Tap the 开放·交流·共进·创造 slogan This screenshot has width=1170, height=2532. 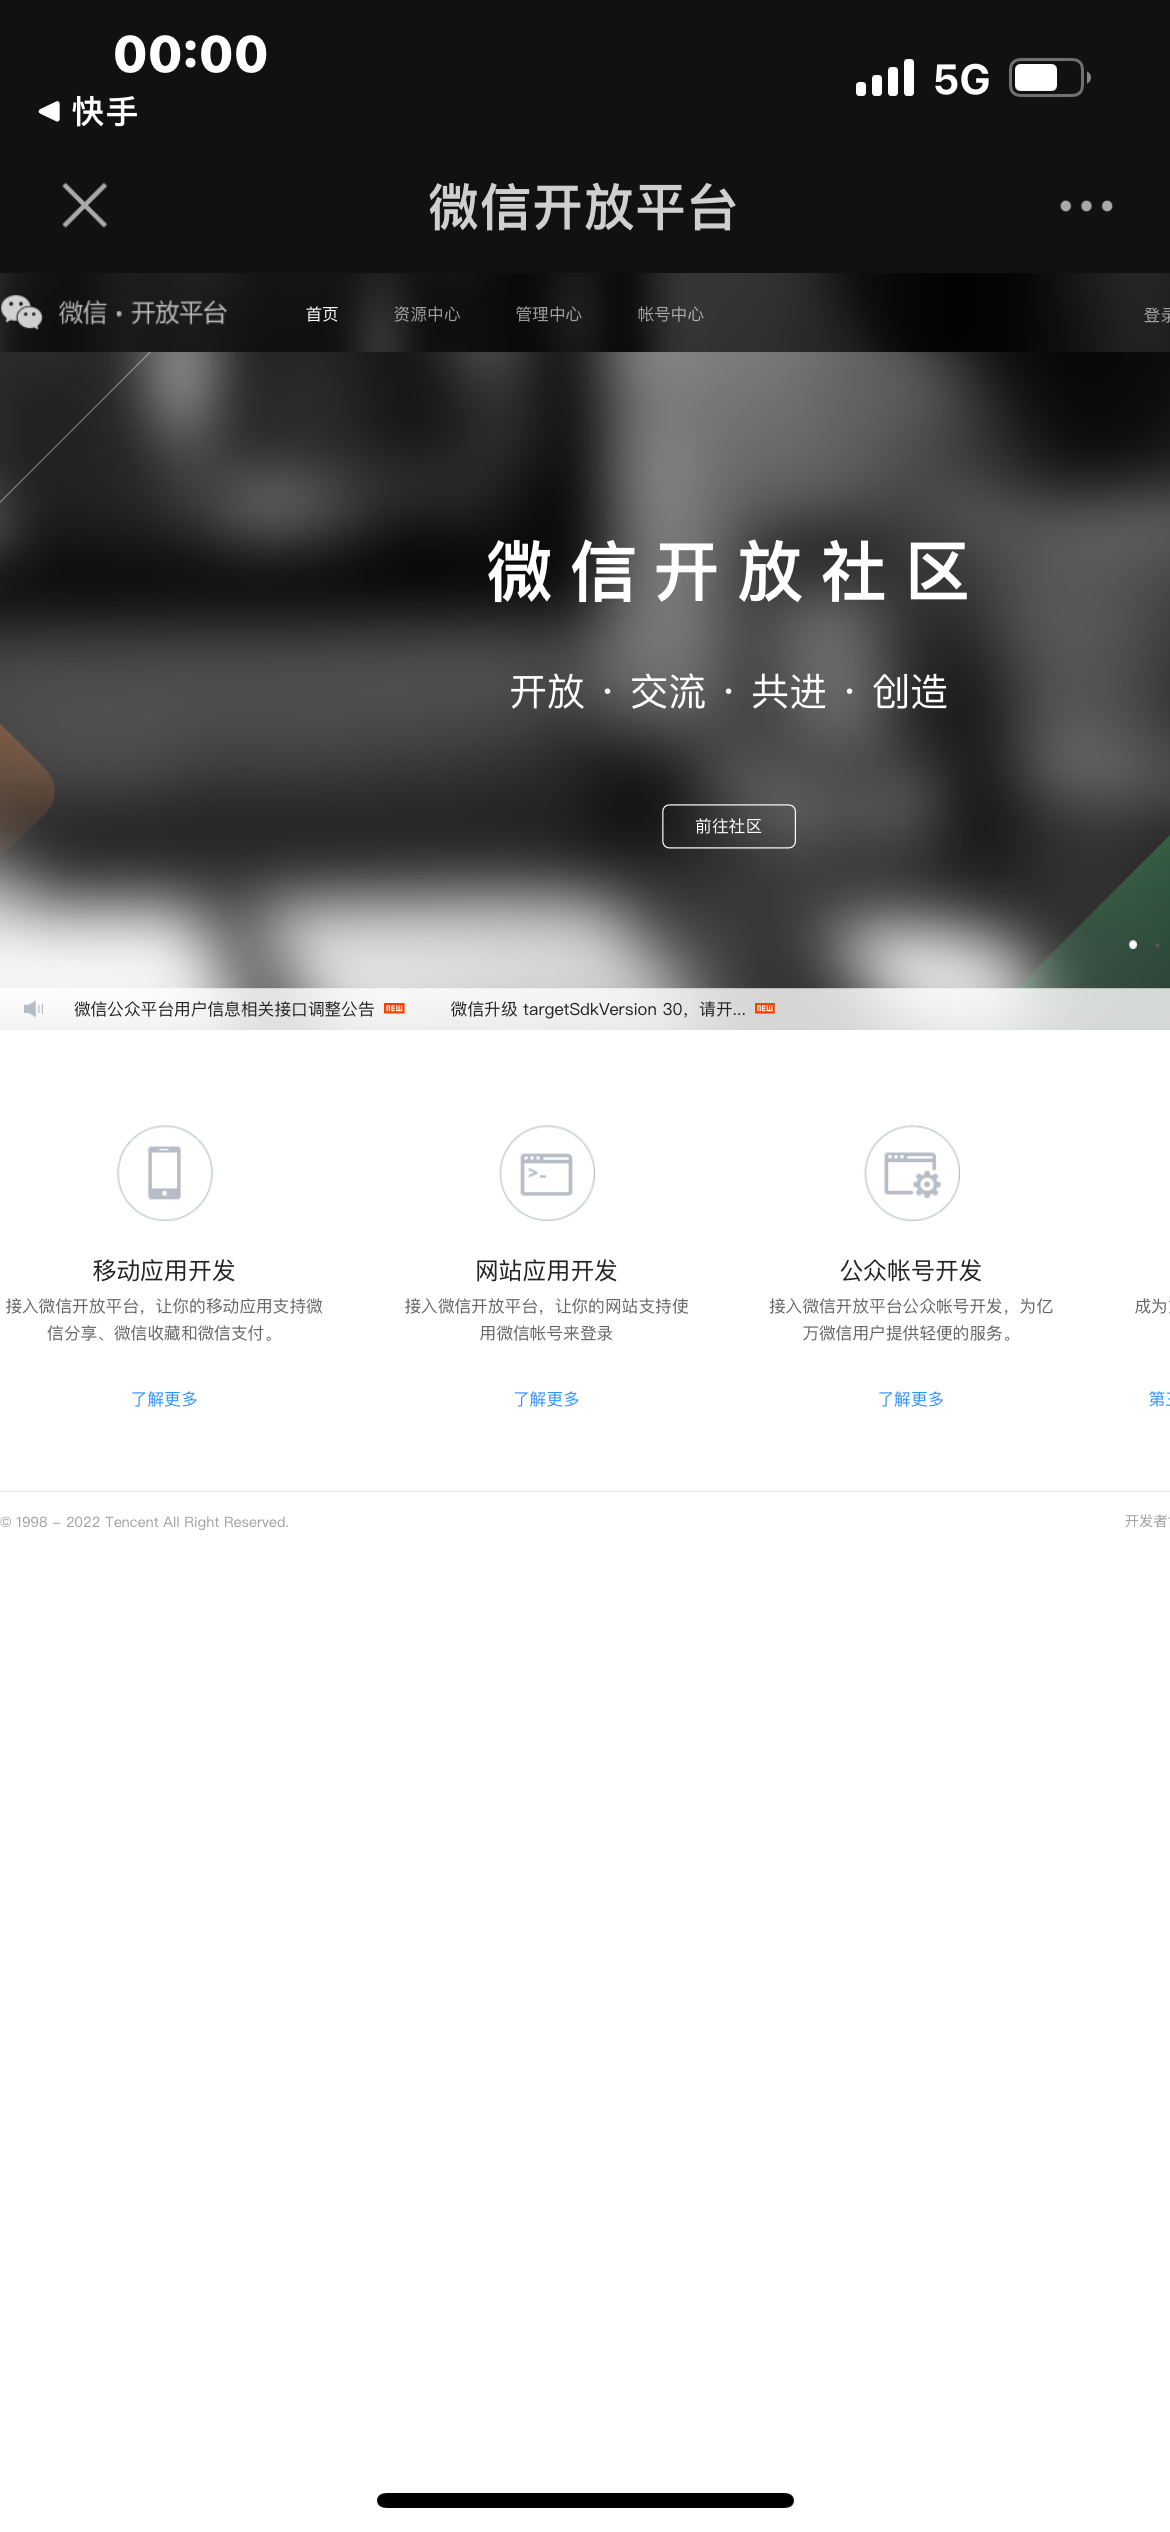pyautogui.click(x=729, y=691)
